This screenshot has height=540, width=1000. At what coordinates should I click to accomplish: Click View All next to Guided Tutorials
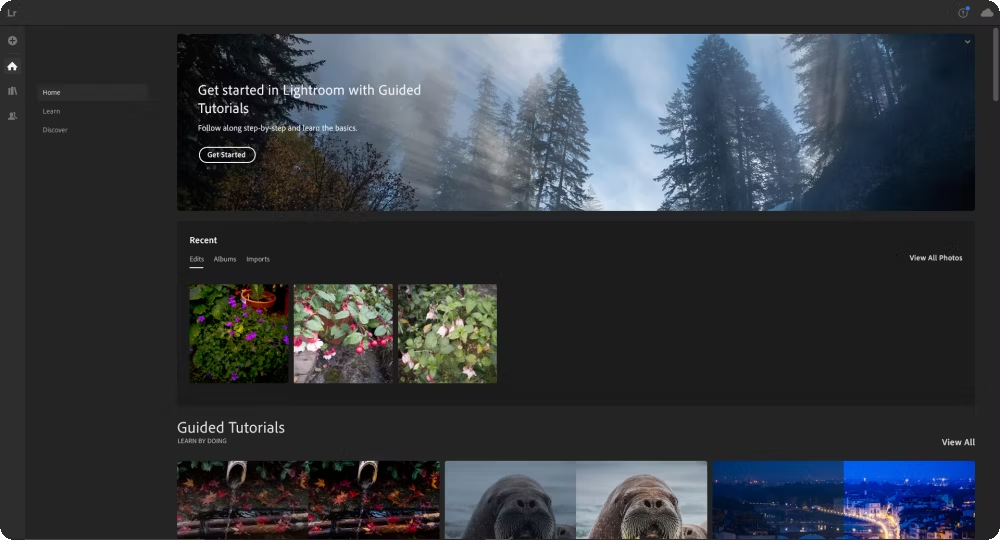click(x=958, y=442)
